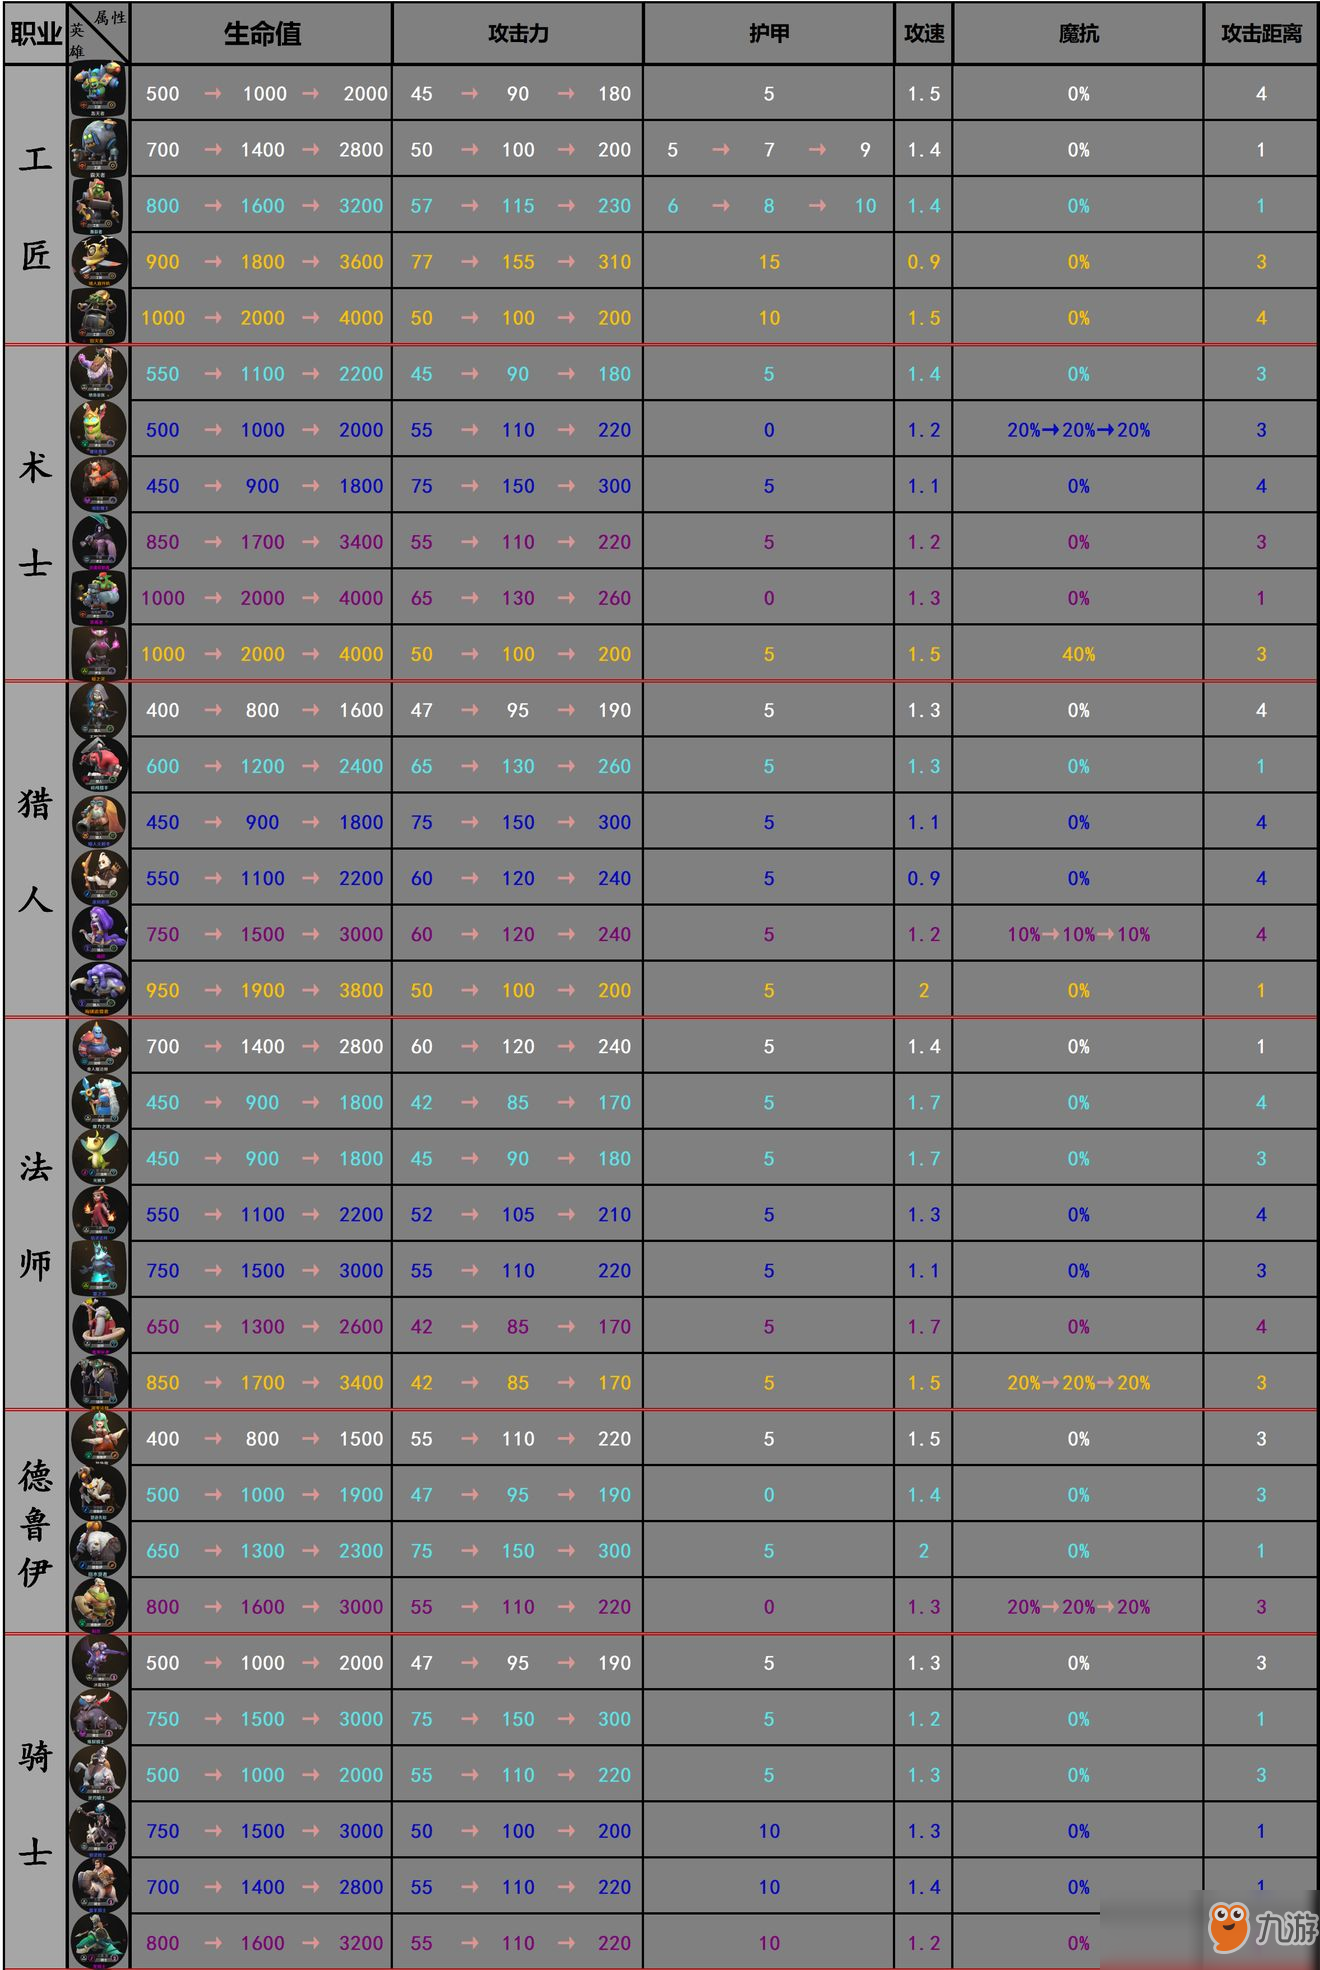This screenshot has width=1320, height=1970.
Task: Click the health value 950
Action: tap(162, 989)
